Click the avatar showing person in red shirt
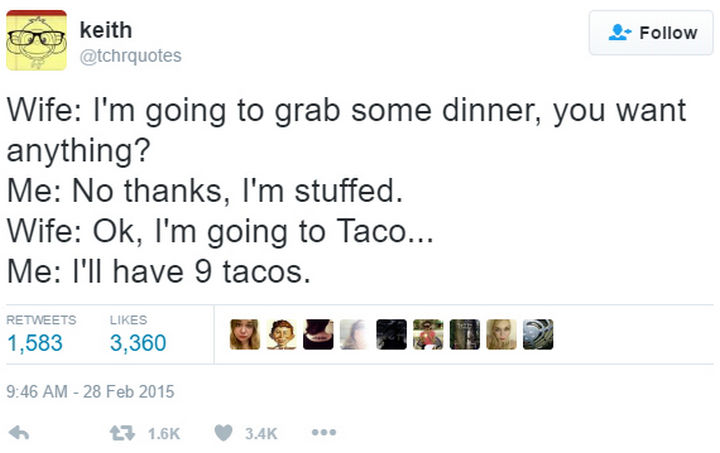The width and height of the screenshot is (720, 453). click(x=428, y=335)
